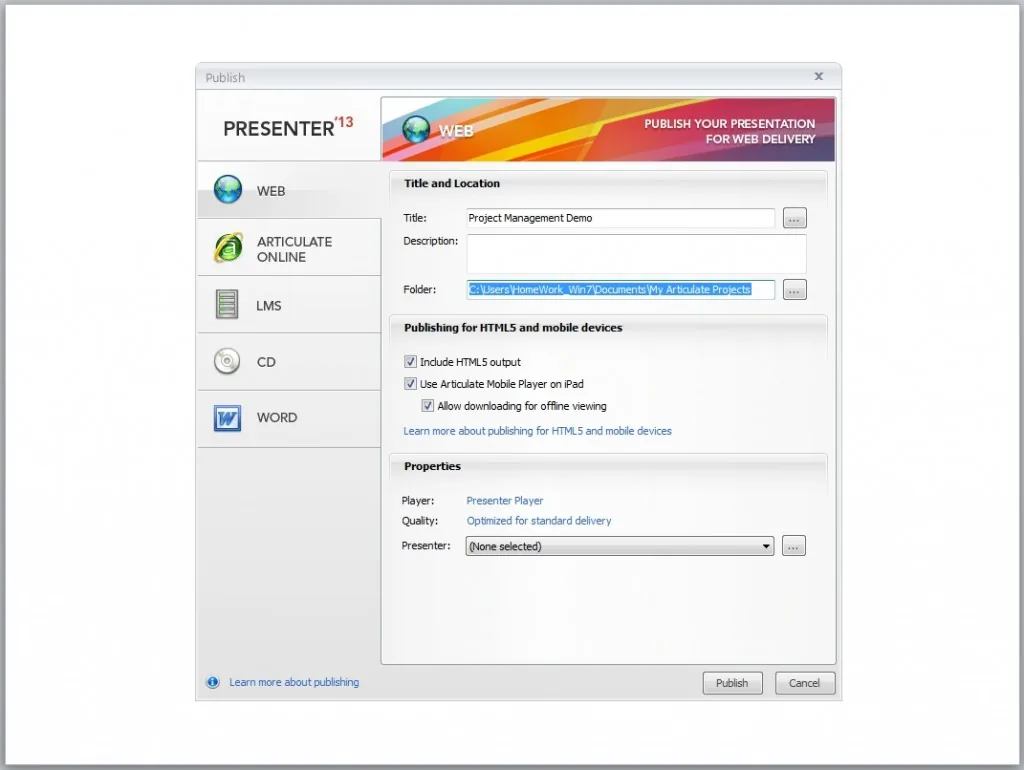Click Optimized for standard delivery link
This screenshot has width=1024, height=770.
[539, 521]
